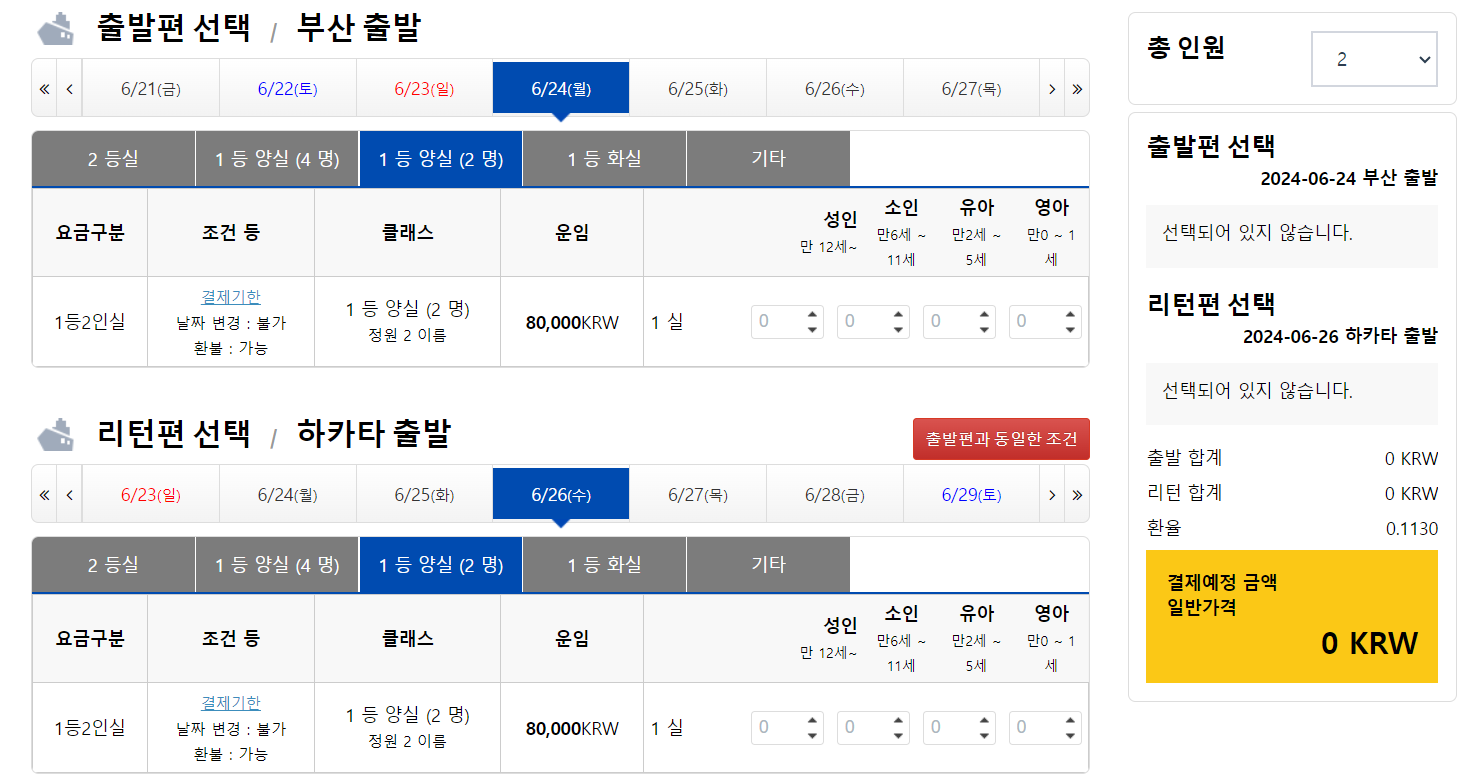Select the 6/22(토) departure date tab
1479x776 pixels.
coord(287,87)
